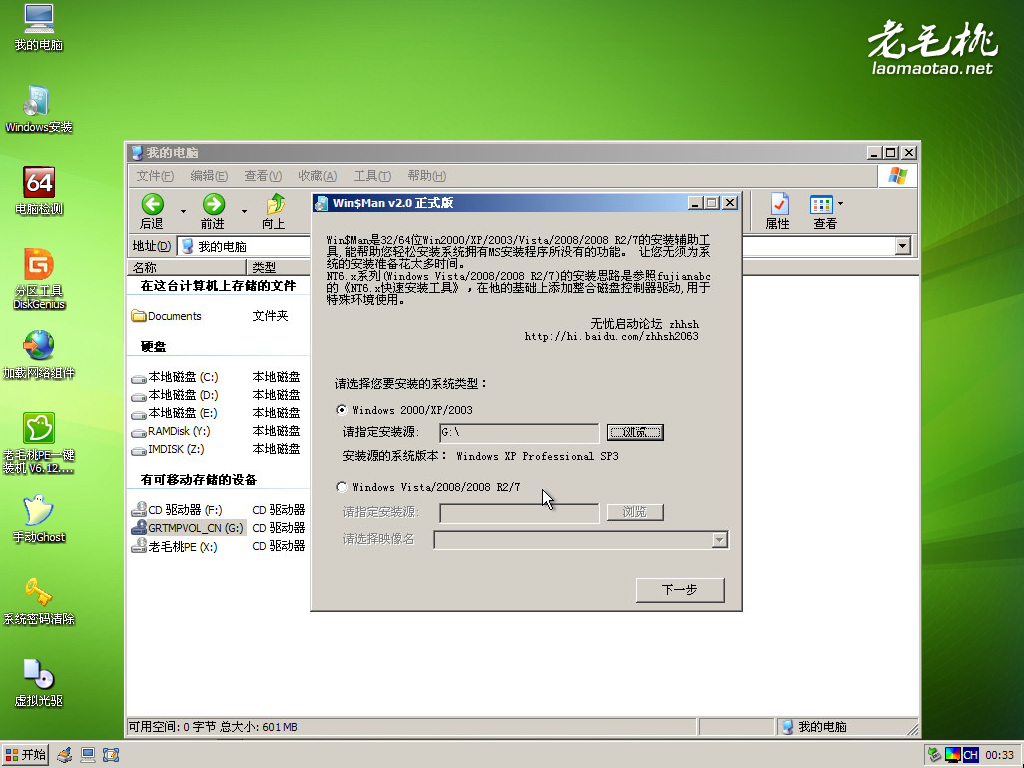The width and height of the screenshot is (1024, 768).
Task: Open the 我的电脑 desktop icon
Action: tap(39, 27)
